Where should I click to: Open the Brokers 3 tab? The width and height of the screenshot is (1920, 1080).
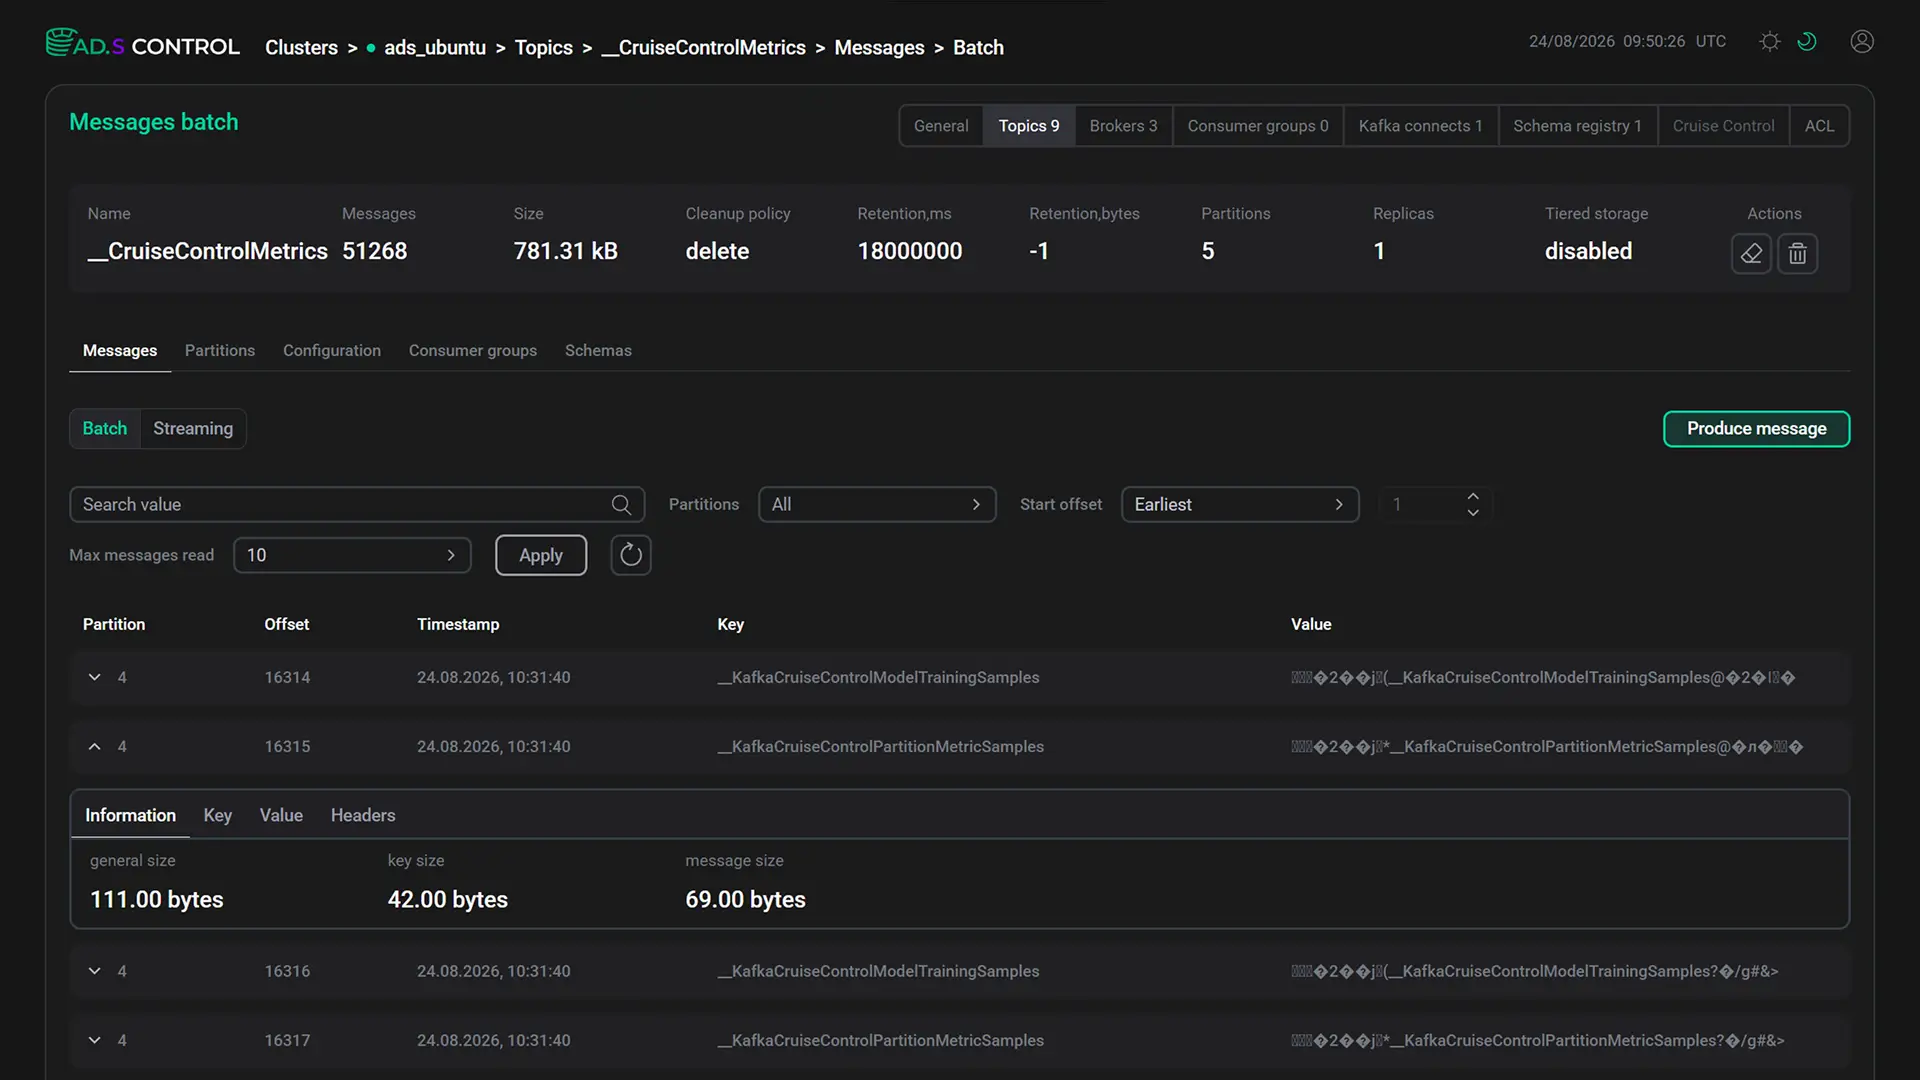tap(1123, 126)
